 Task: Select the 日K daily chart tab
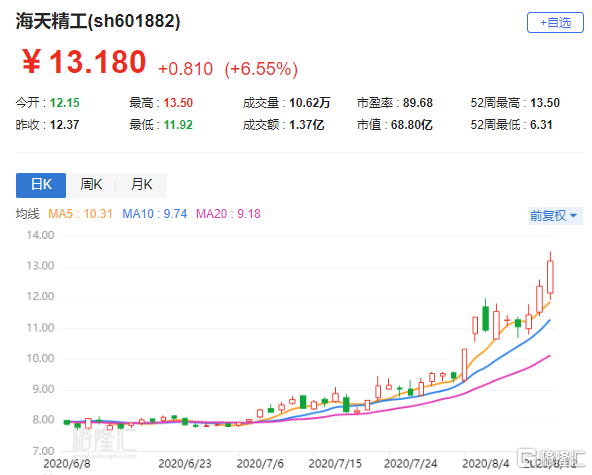click(x=41, y=185)
